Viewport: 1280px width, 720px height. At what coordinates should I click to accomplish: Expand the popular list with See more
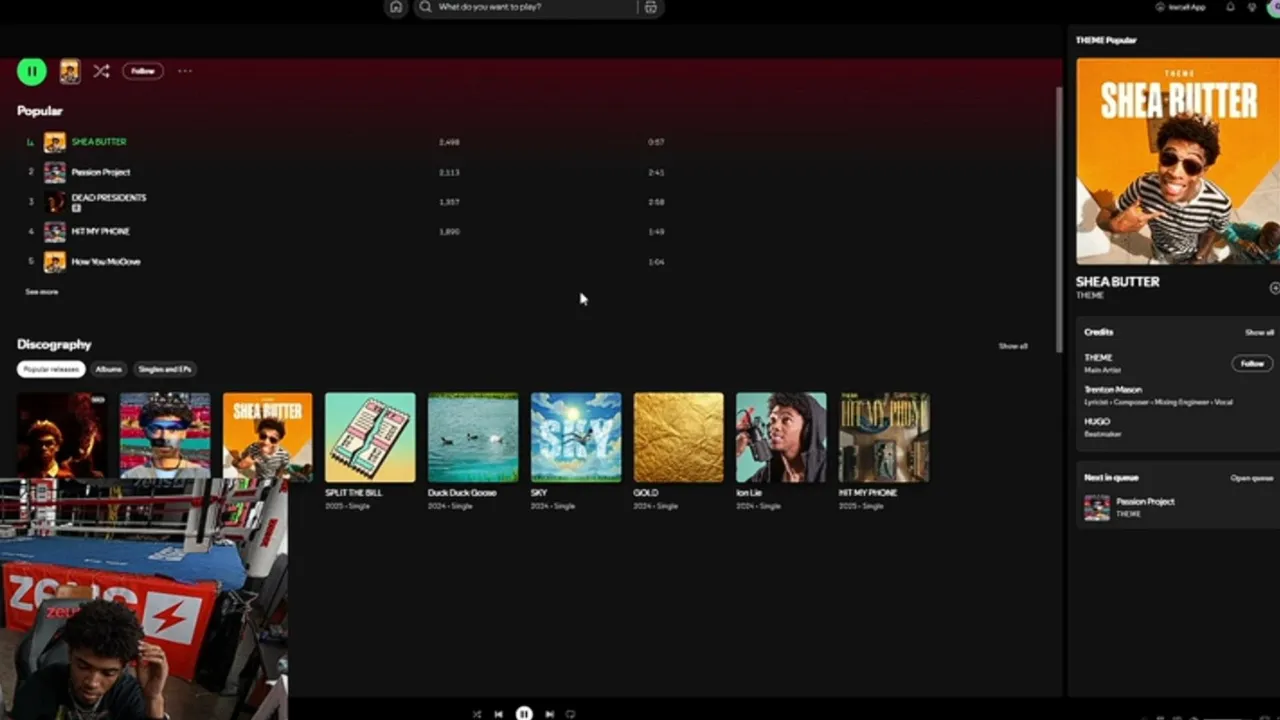point(42,292)
